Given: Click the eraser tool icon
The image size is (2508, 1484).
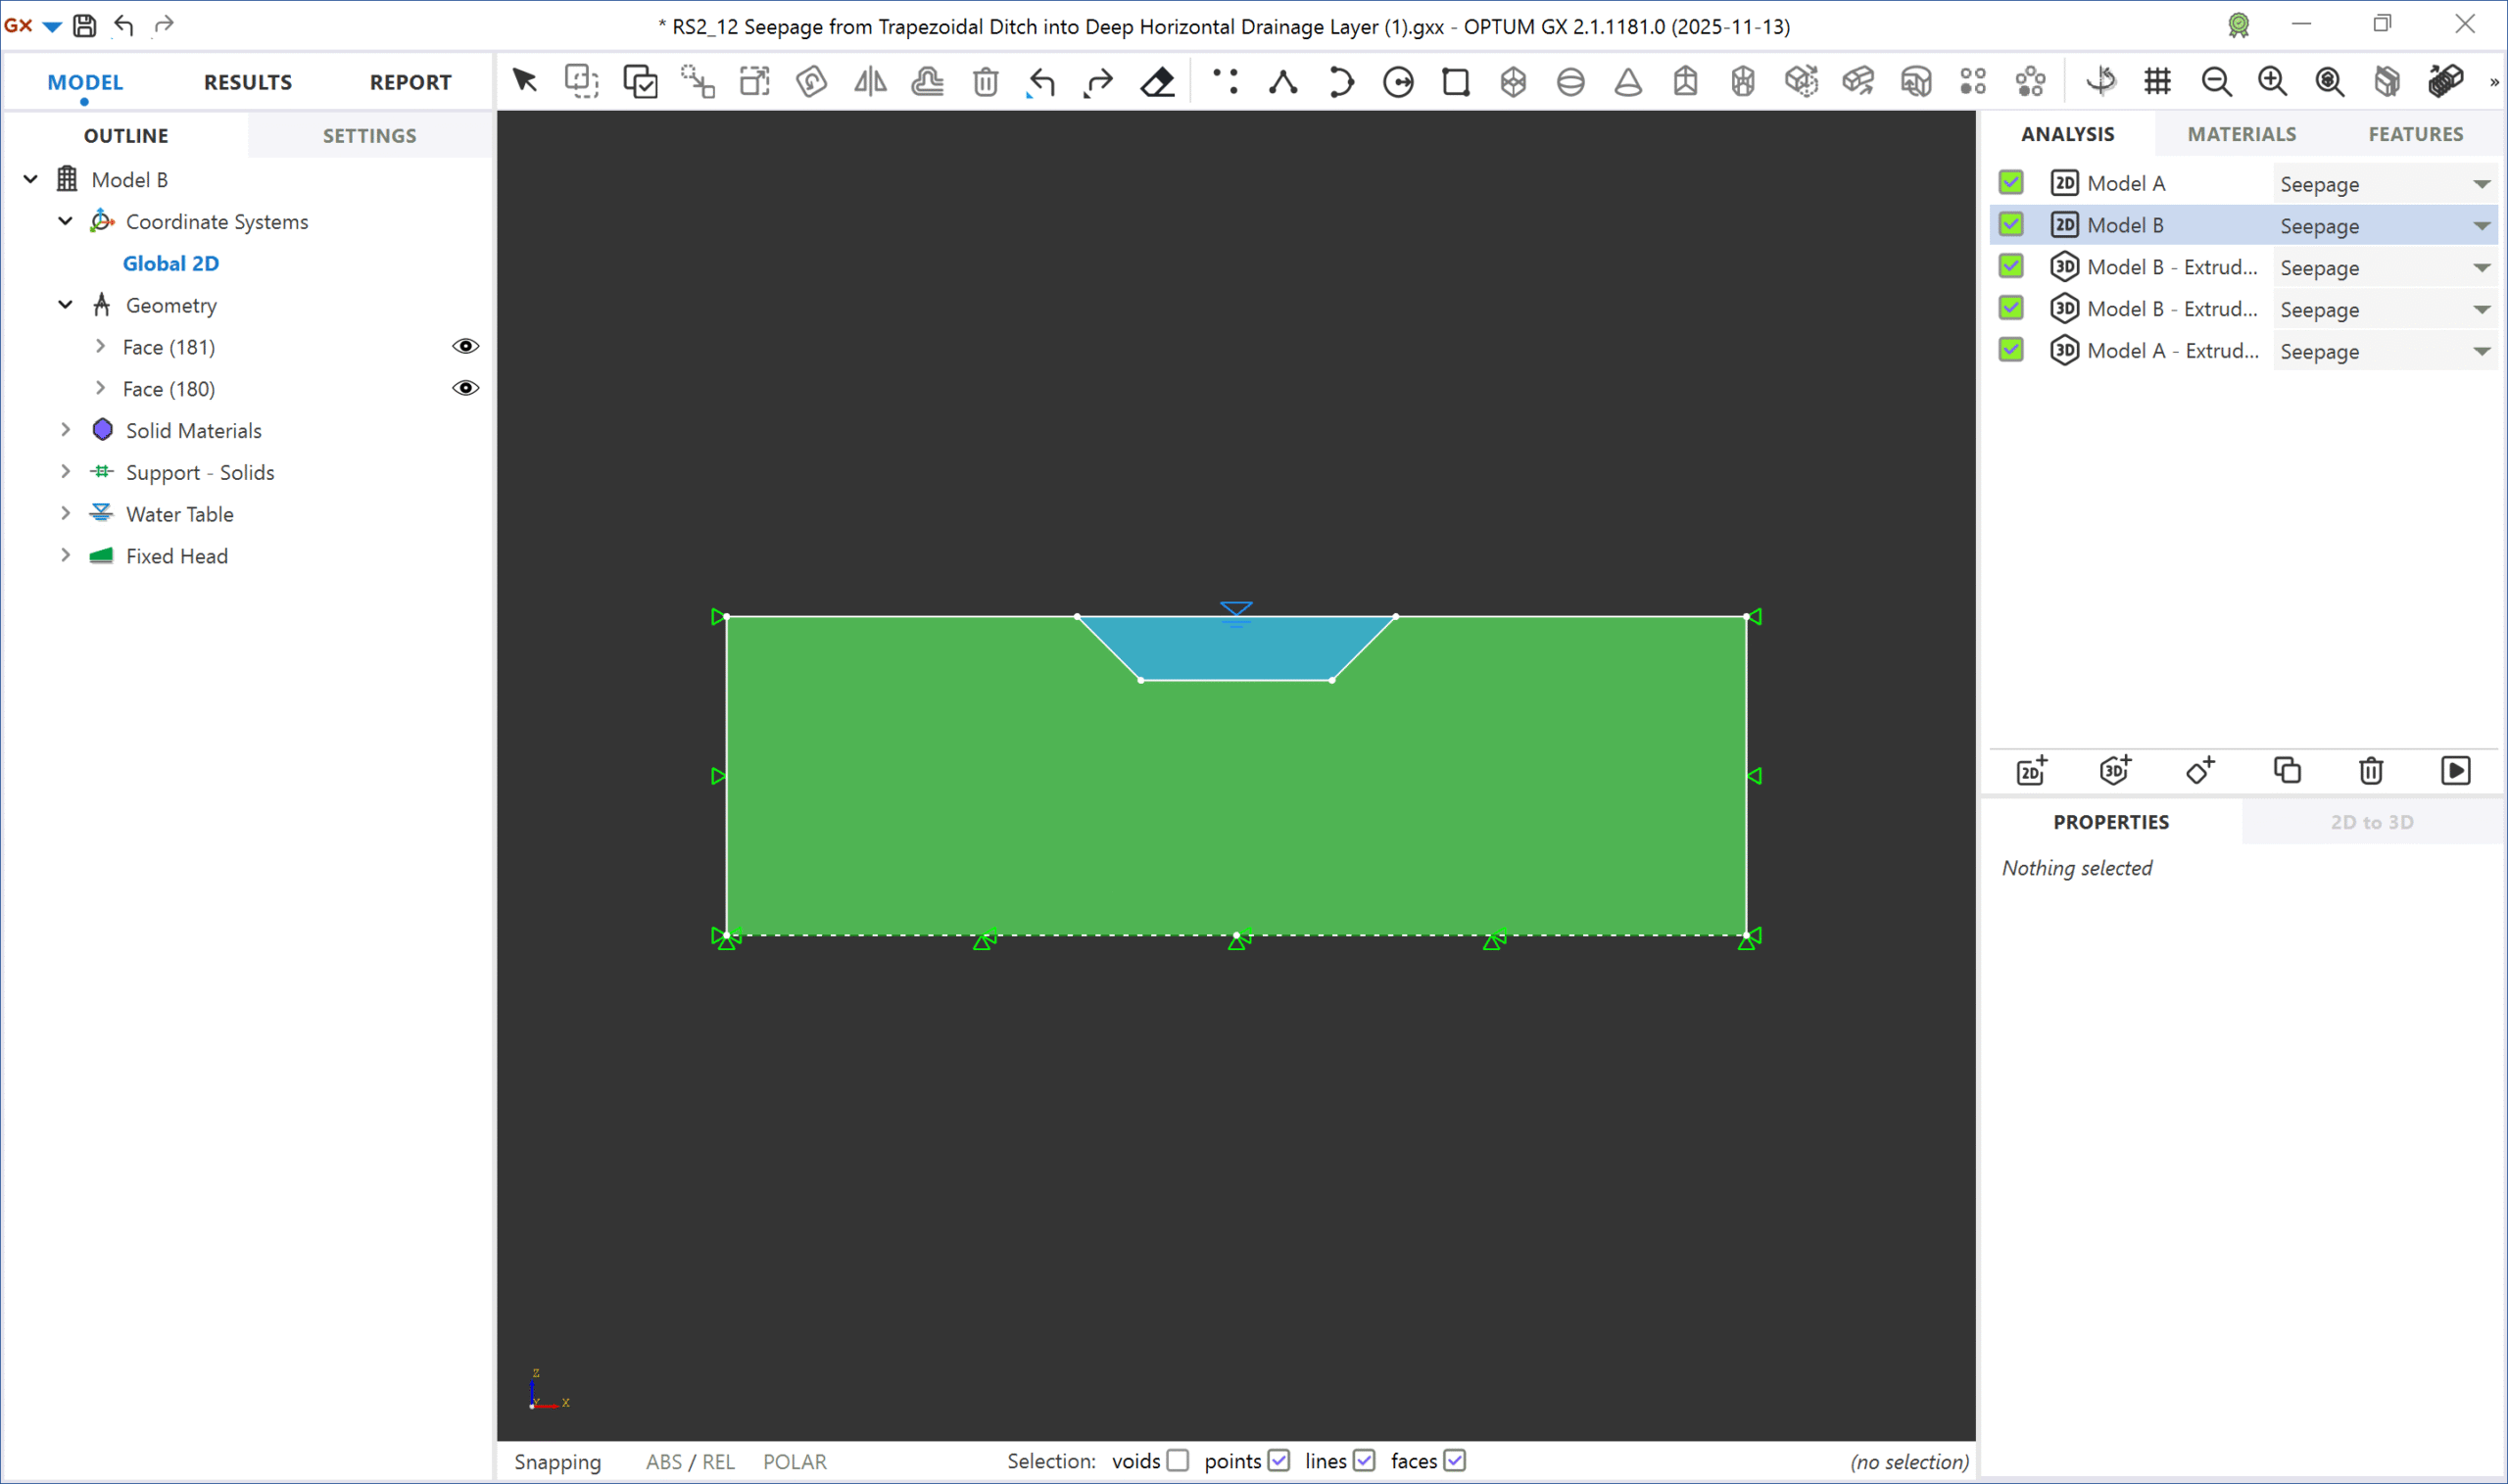Looking at the screenshot, I should point(1157,81).
